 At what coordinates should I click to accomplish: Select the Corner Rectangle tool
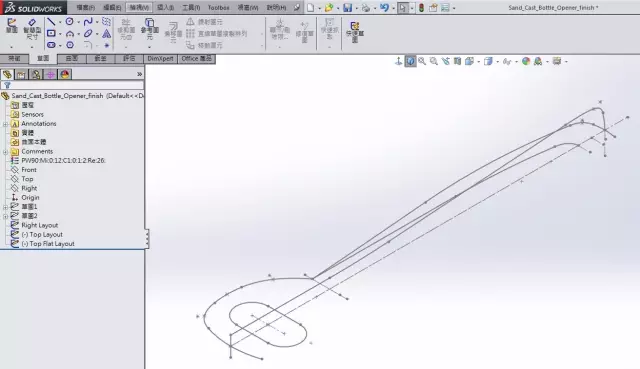point(51,33)
